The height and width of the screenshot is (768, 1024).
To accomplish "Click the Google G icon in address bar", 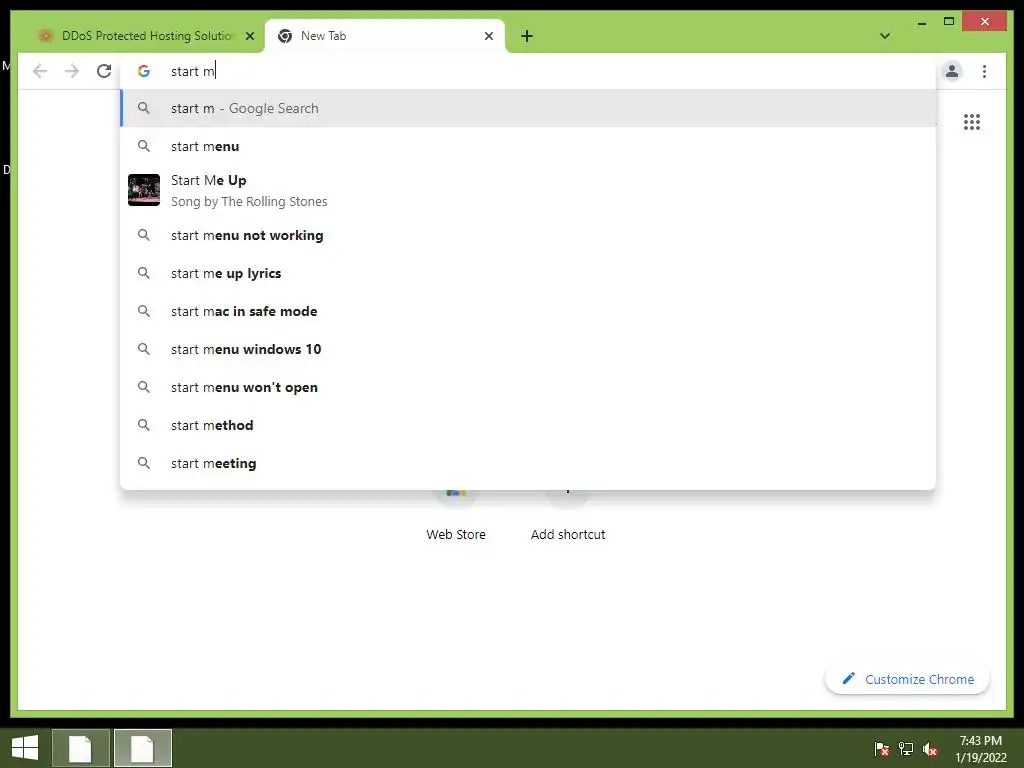I will point(144,71).
